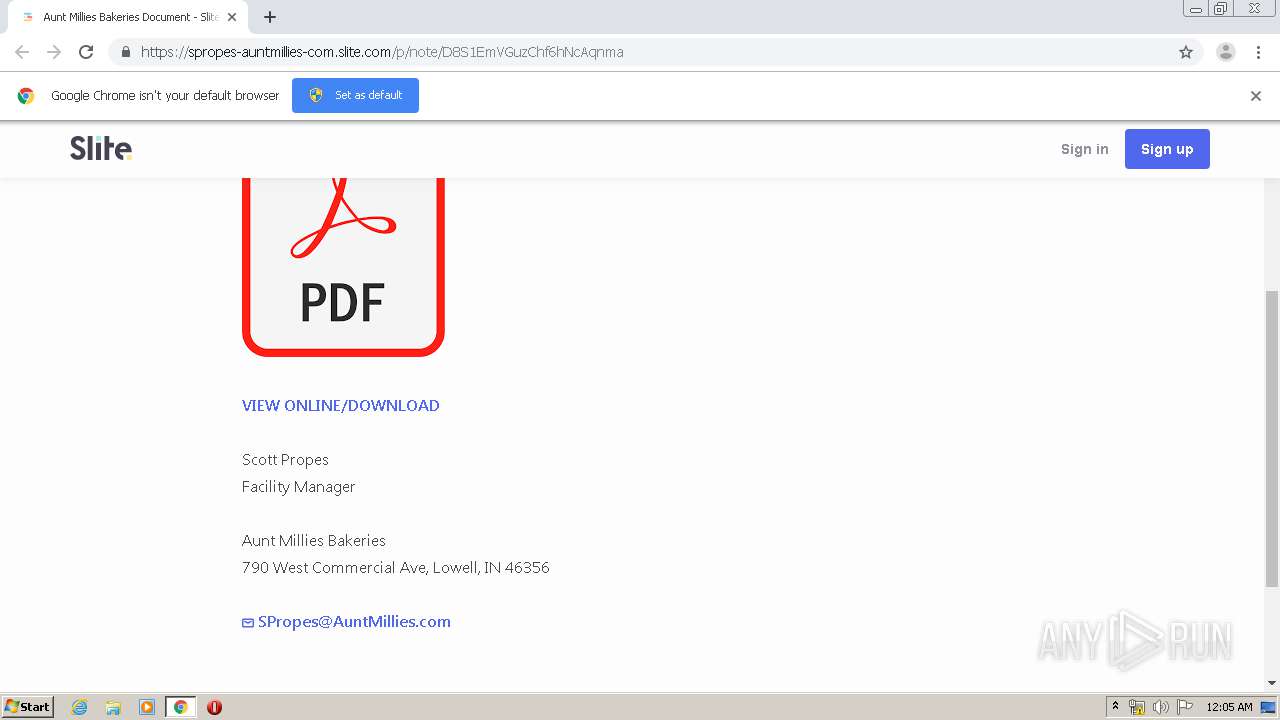
Task: Show hidden system tray icons
Action: coord(1115,706)
